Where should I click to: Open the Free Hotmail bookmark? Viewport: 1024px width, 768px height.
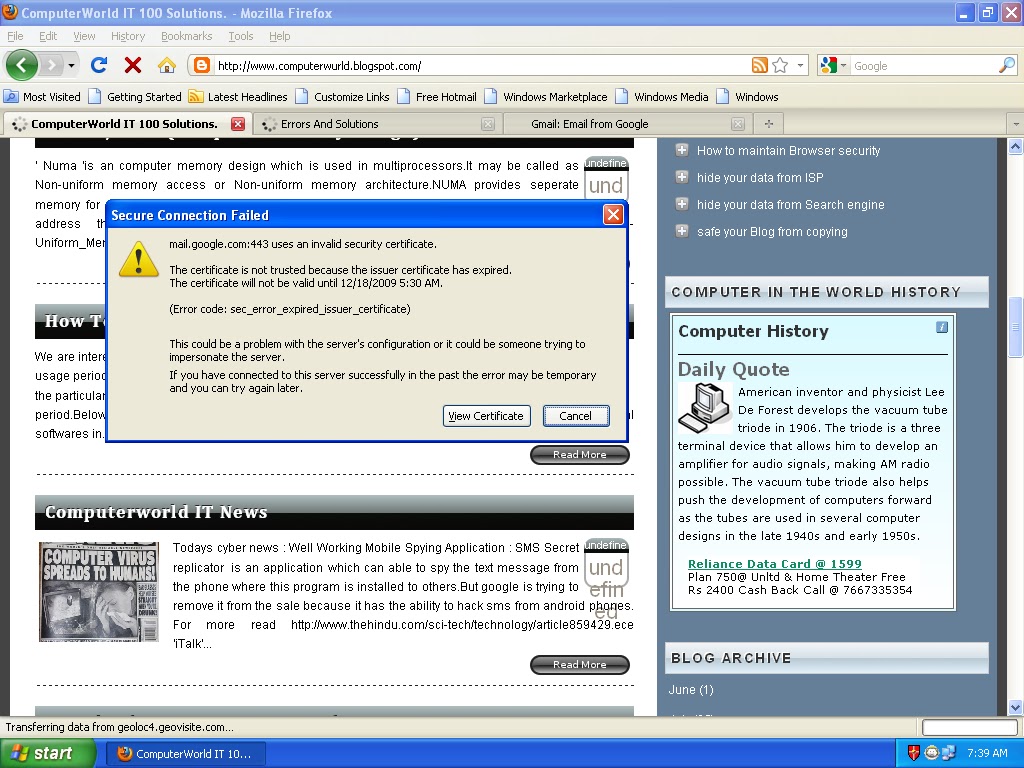click(x=438, y=97)
